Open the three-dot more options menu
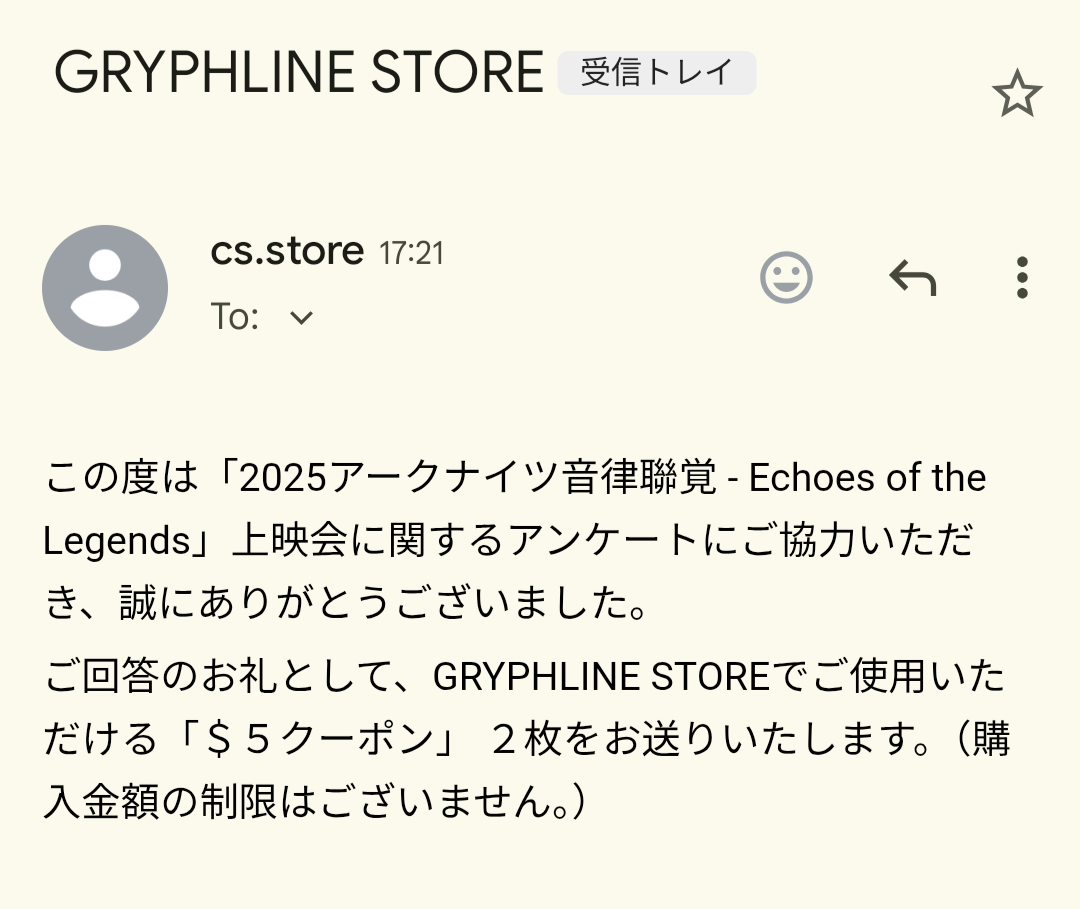Screen dimensions: 1080x909 pos(1021,278)
